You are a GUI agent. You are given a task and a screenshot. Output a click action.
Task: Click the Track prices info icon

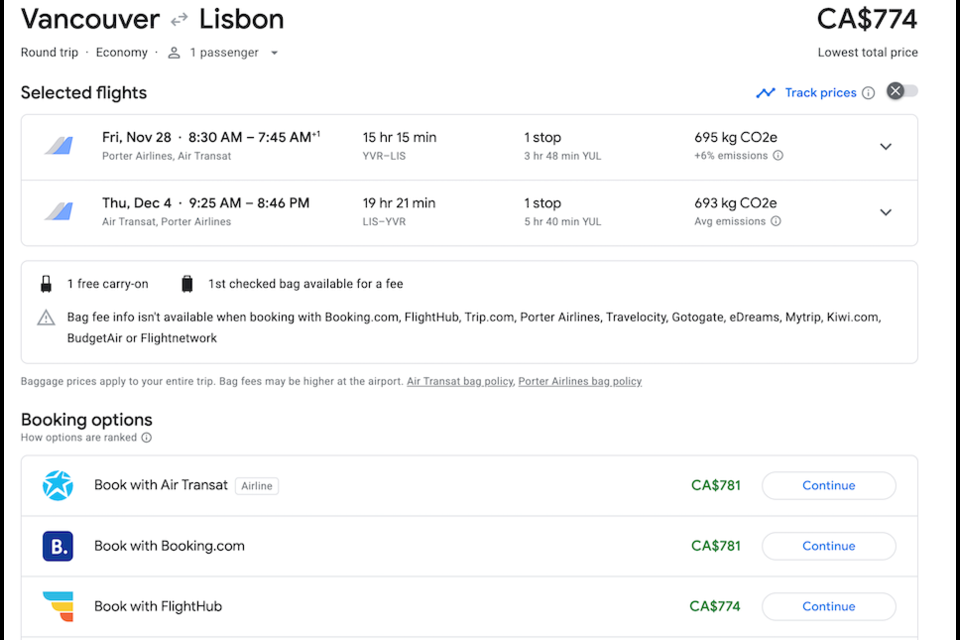click(x=868, y=93)
